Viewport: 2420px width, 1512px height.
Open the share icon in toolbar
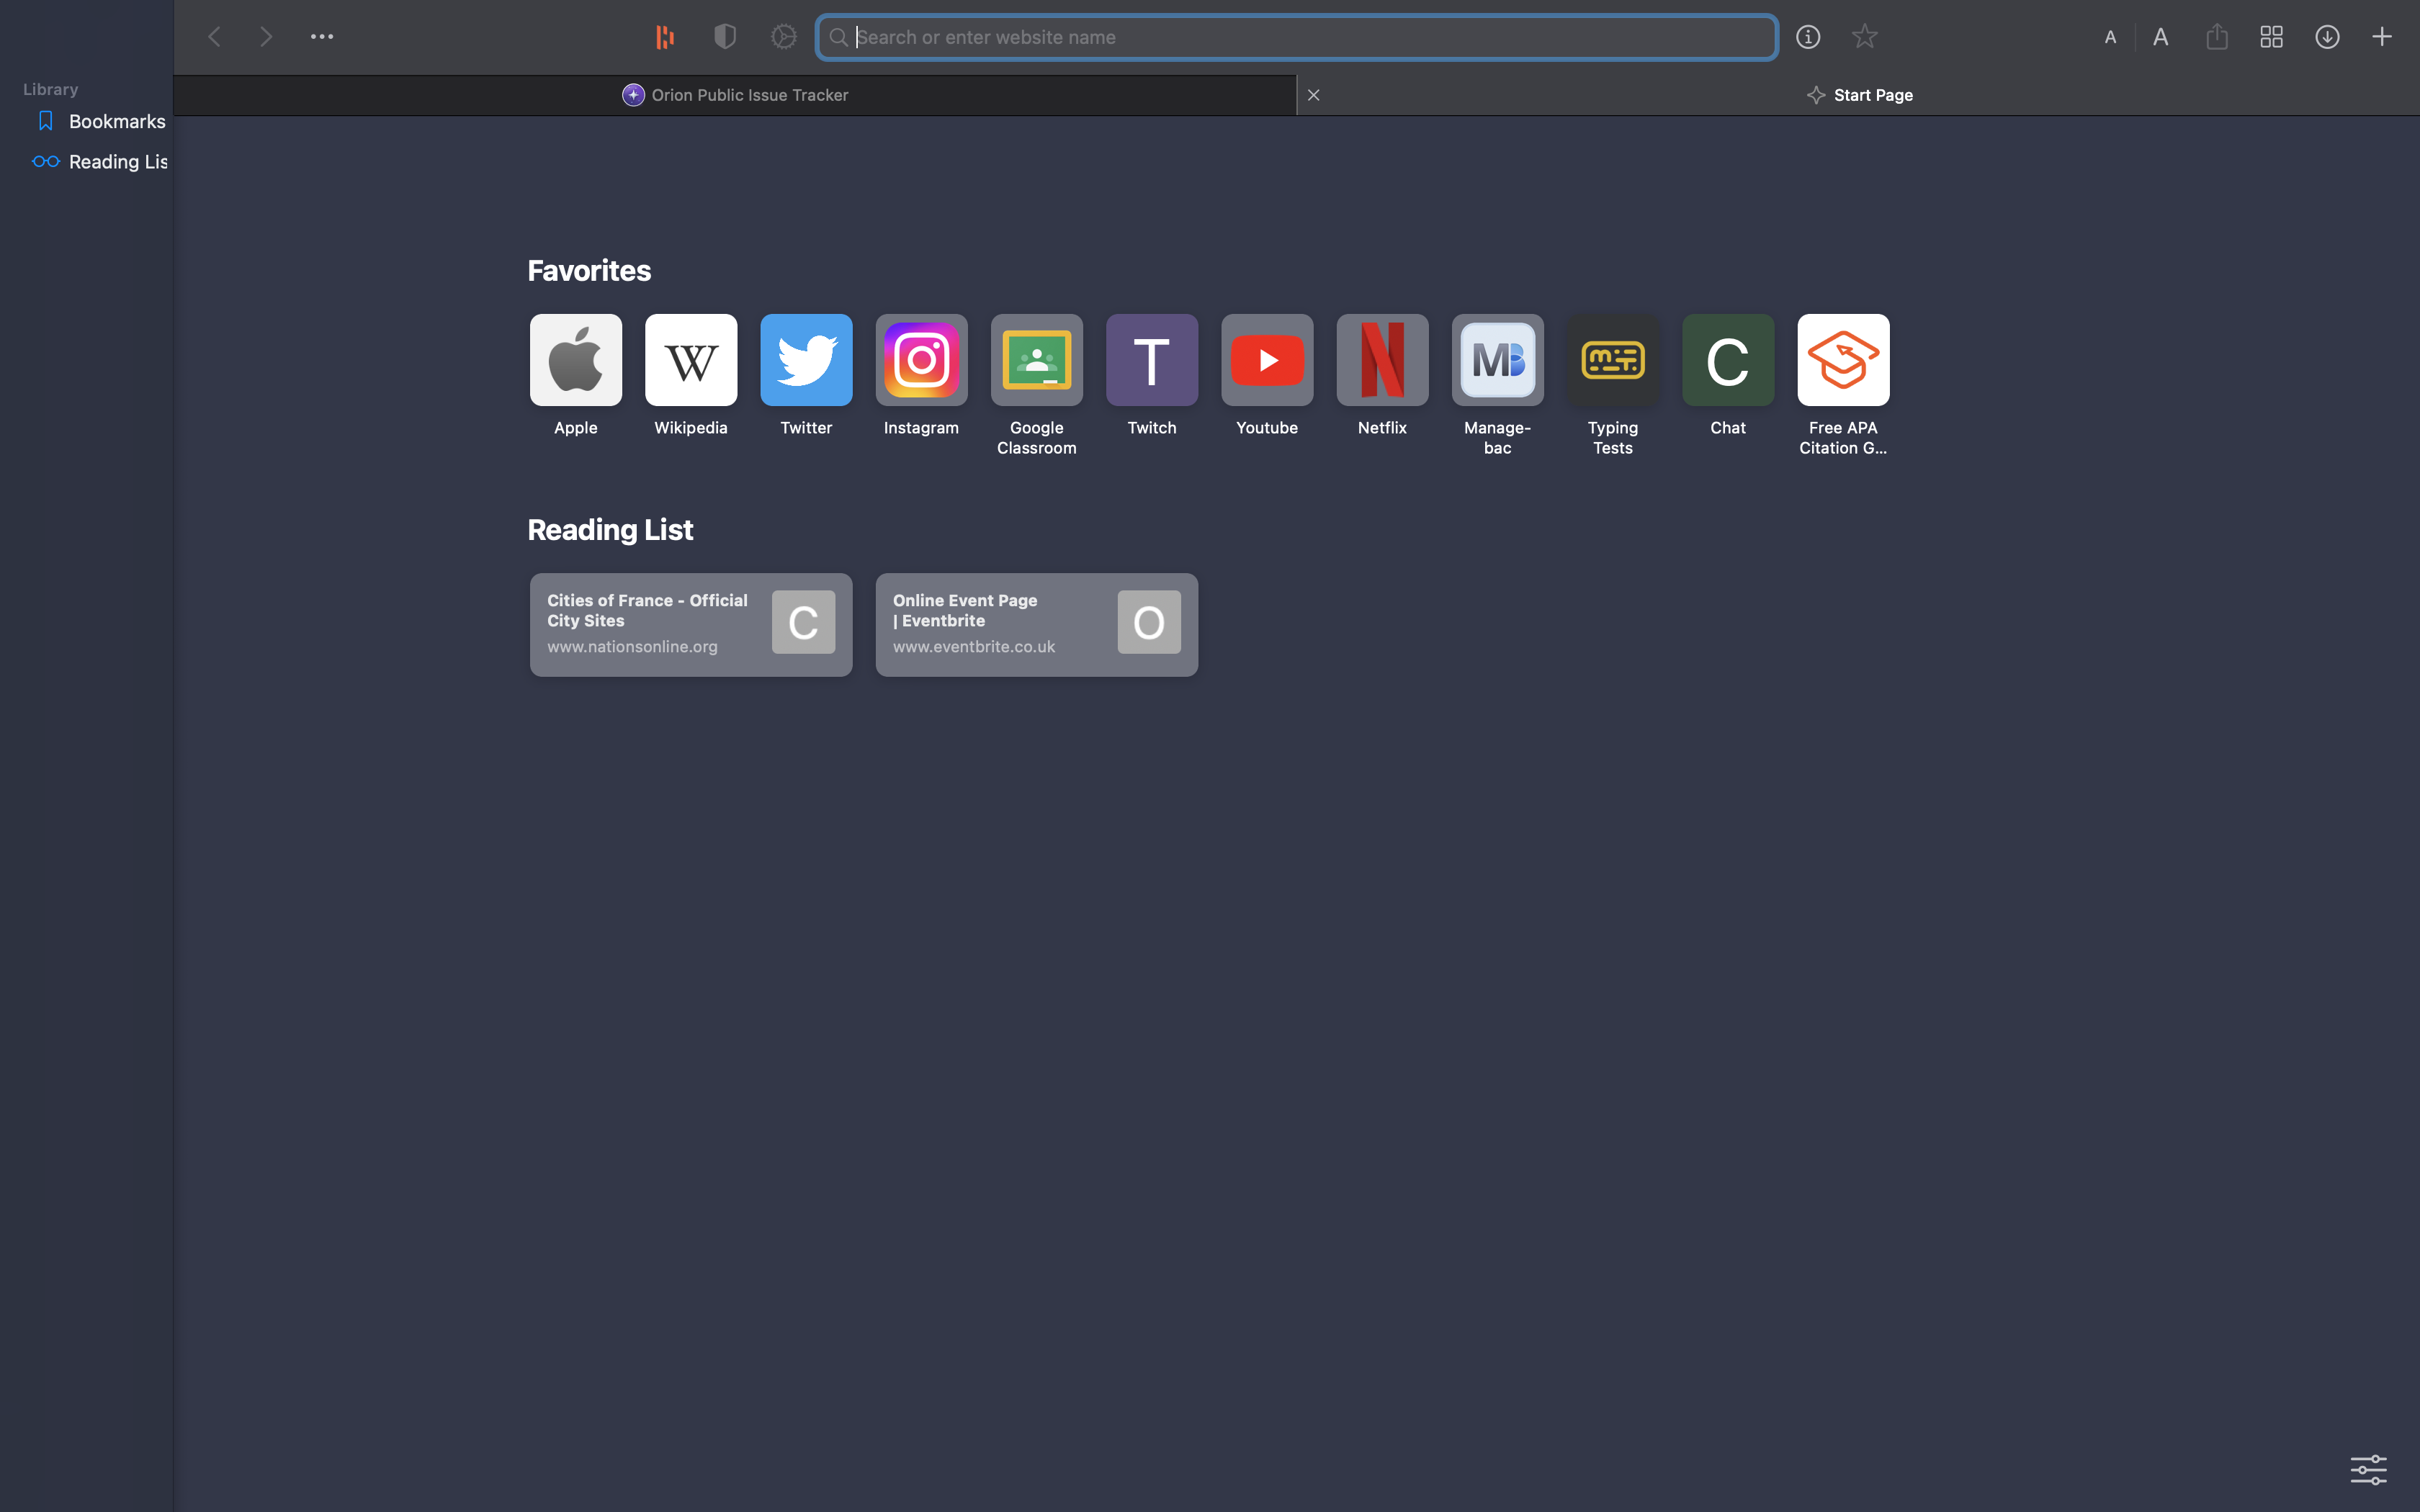coord(2216,37)
